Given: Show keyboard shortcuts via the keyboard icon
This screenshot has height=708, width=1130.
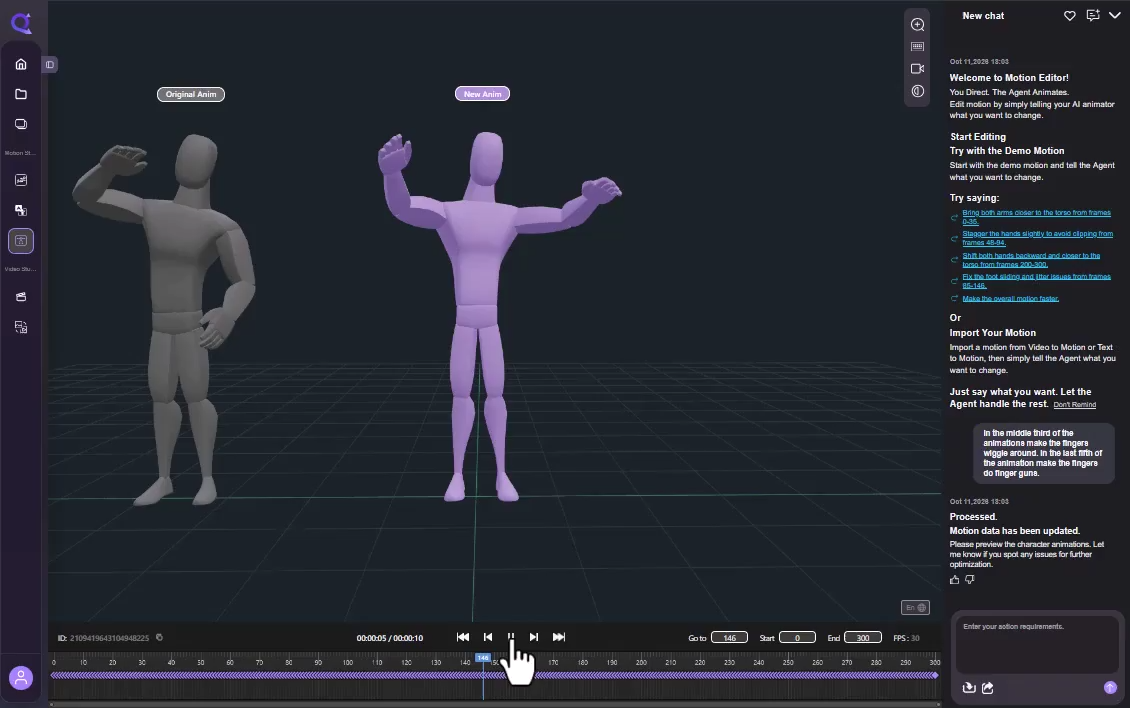Looking at the screenshot, I should [917, 47].
